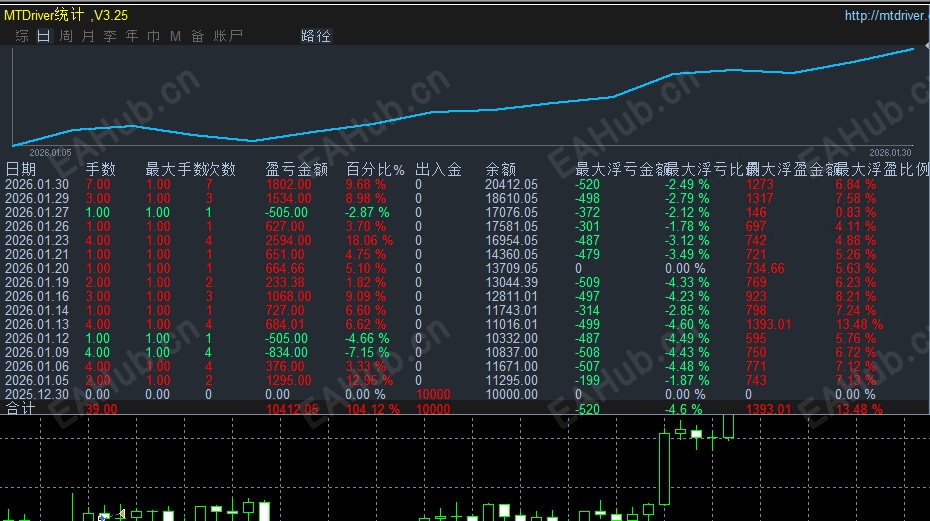
Task: Open the http://mtdriver website link
Action: point(887,15)
